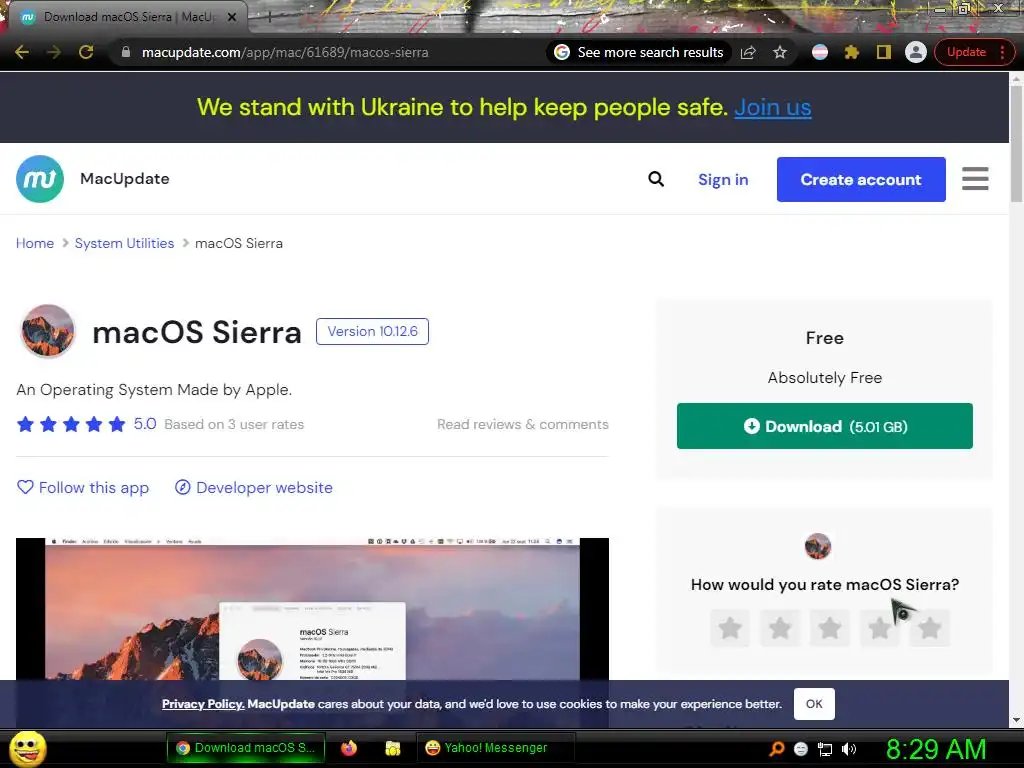Image resolution: width=1024 pixels, height=768 pixels.
Task: Switch to Download macOS S... taskbar item
Action: pyautogui.click(x=246, y=748)
